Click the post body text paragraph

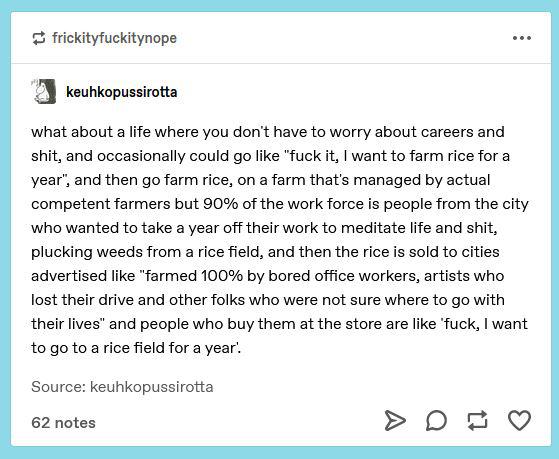(280, 240)
